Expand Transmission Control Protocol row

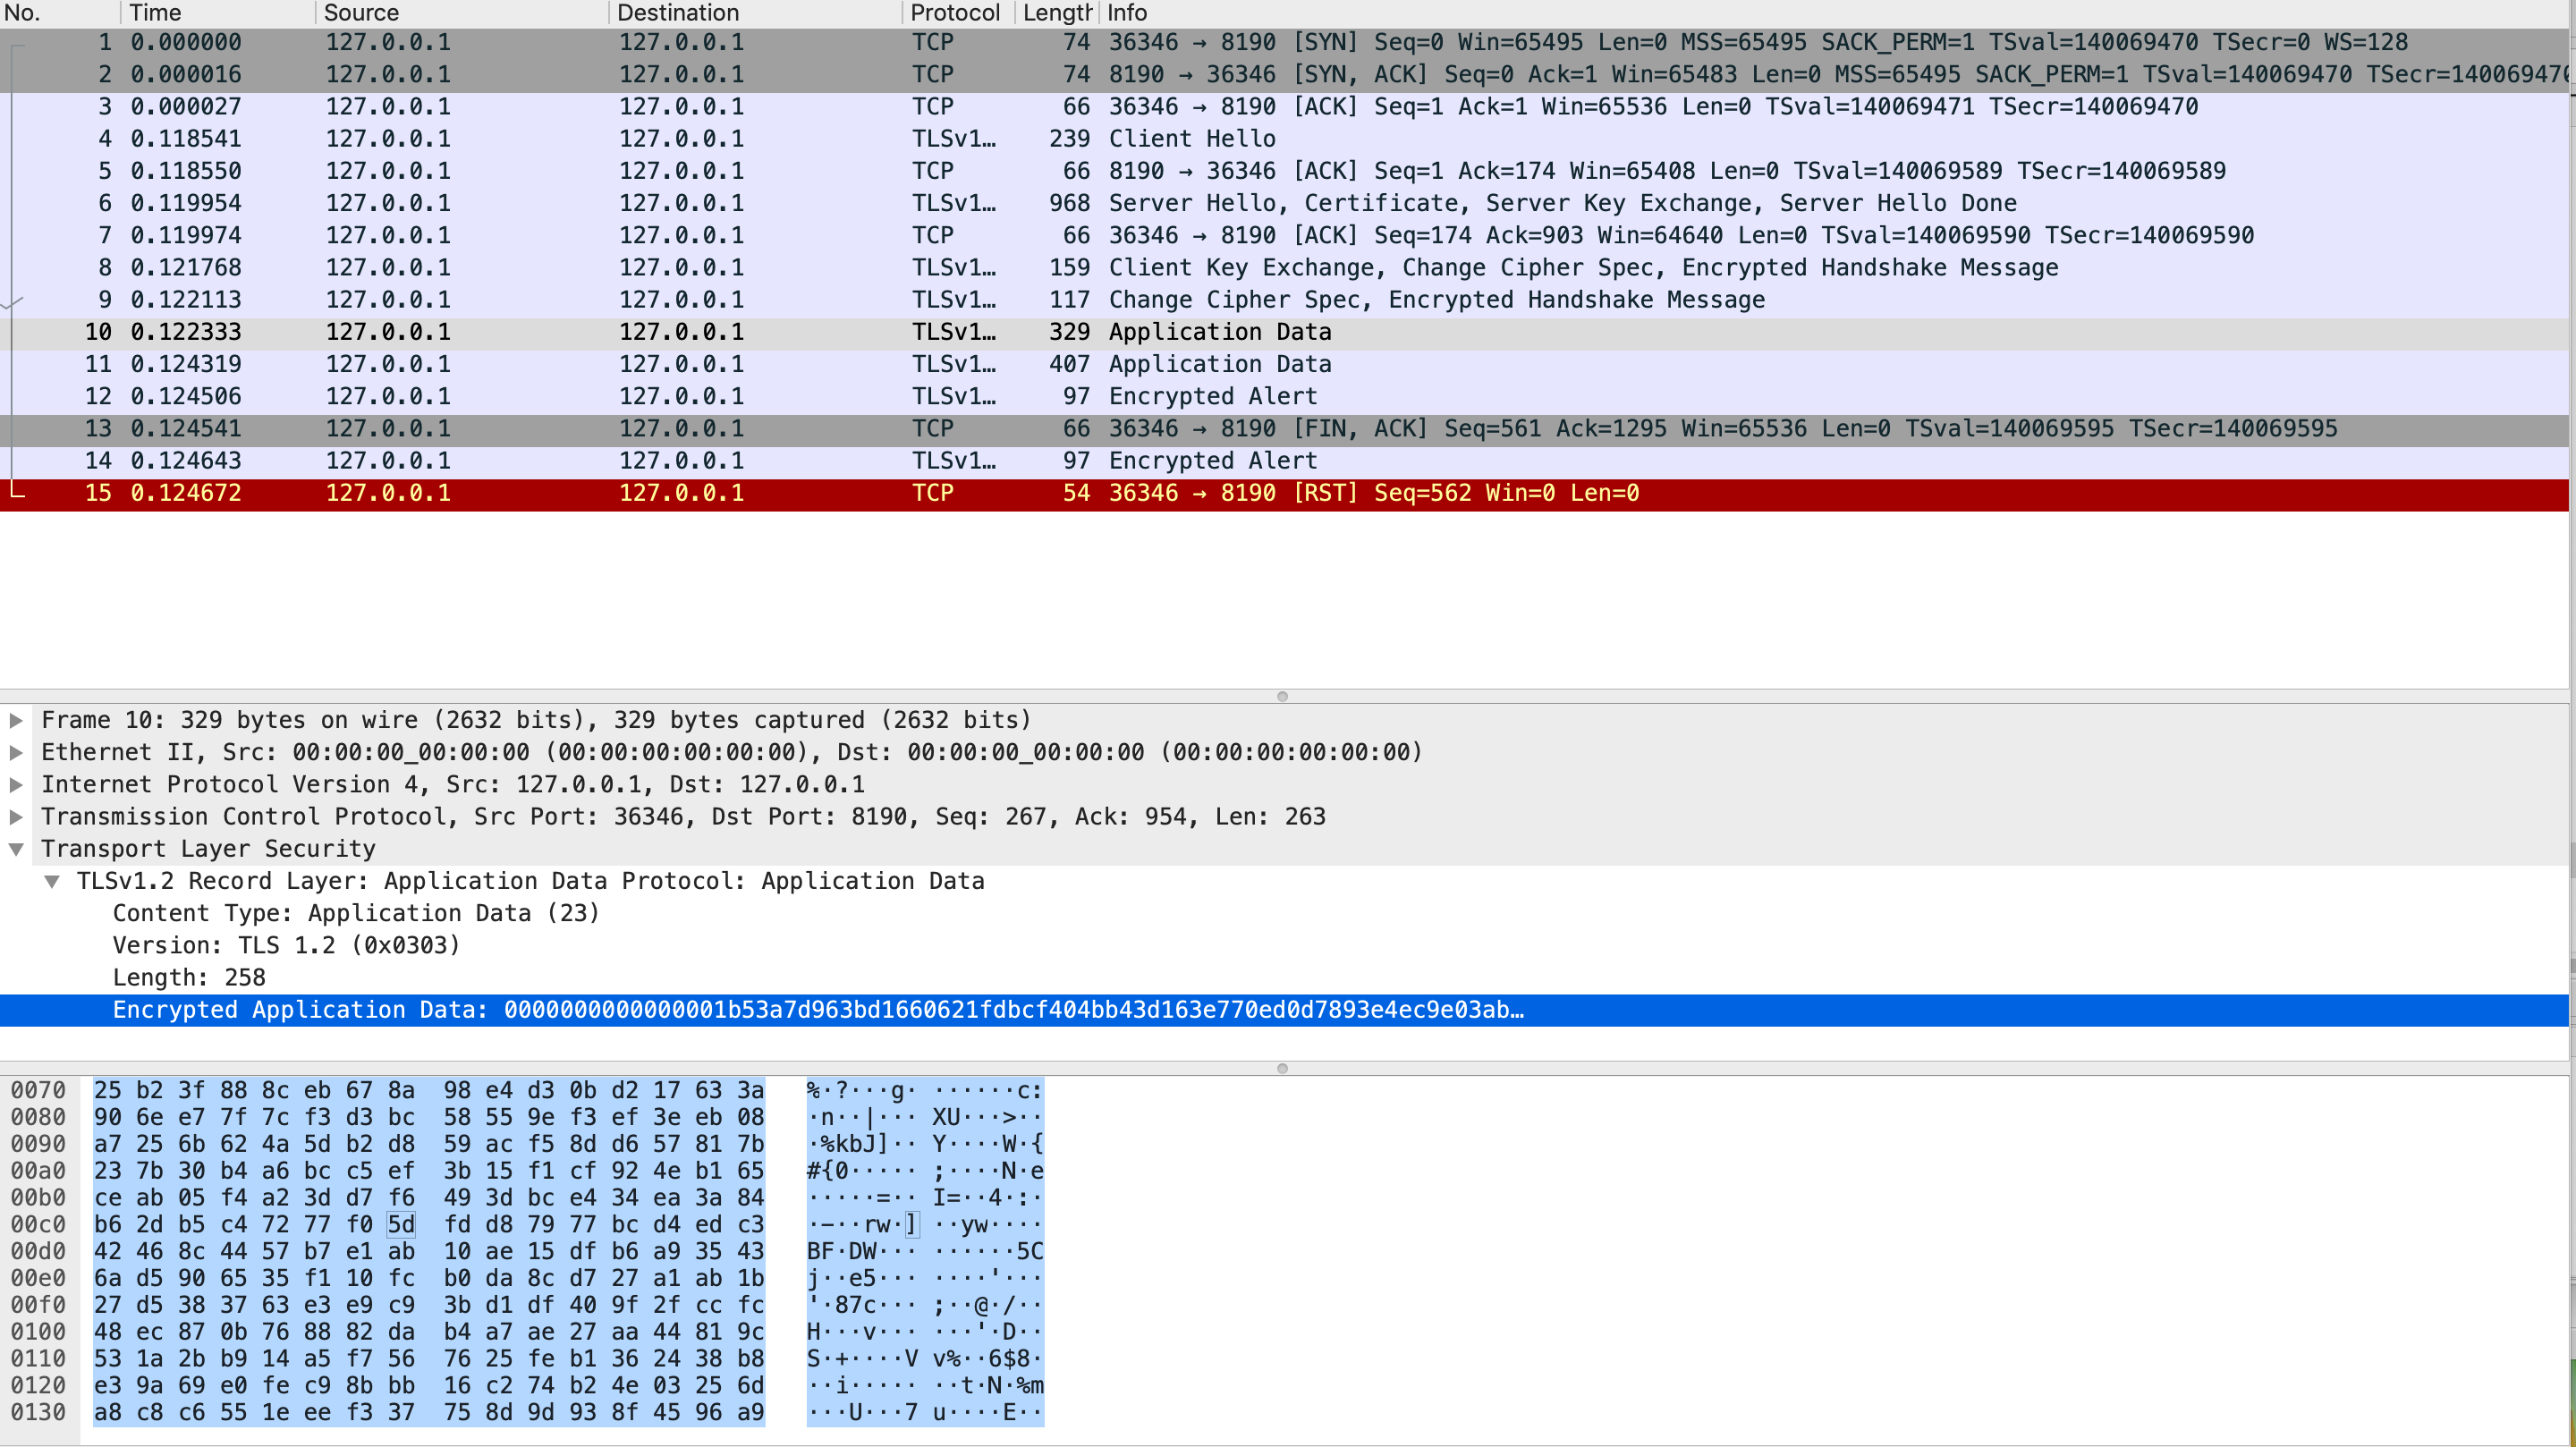(x=16, y=816)
